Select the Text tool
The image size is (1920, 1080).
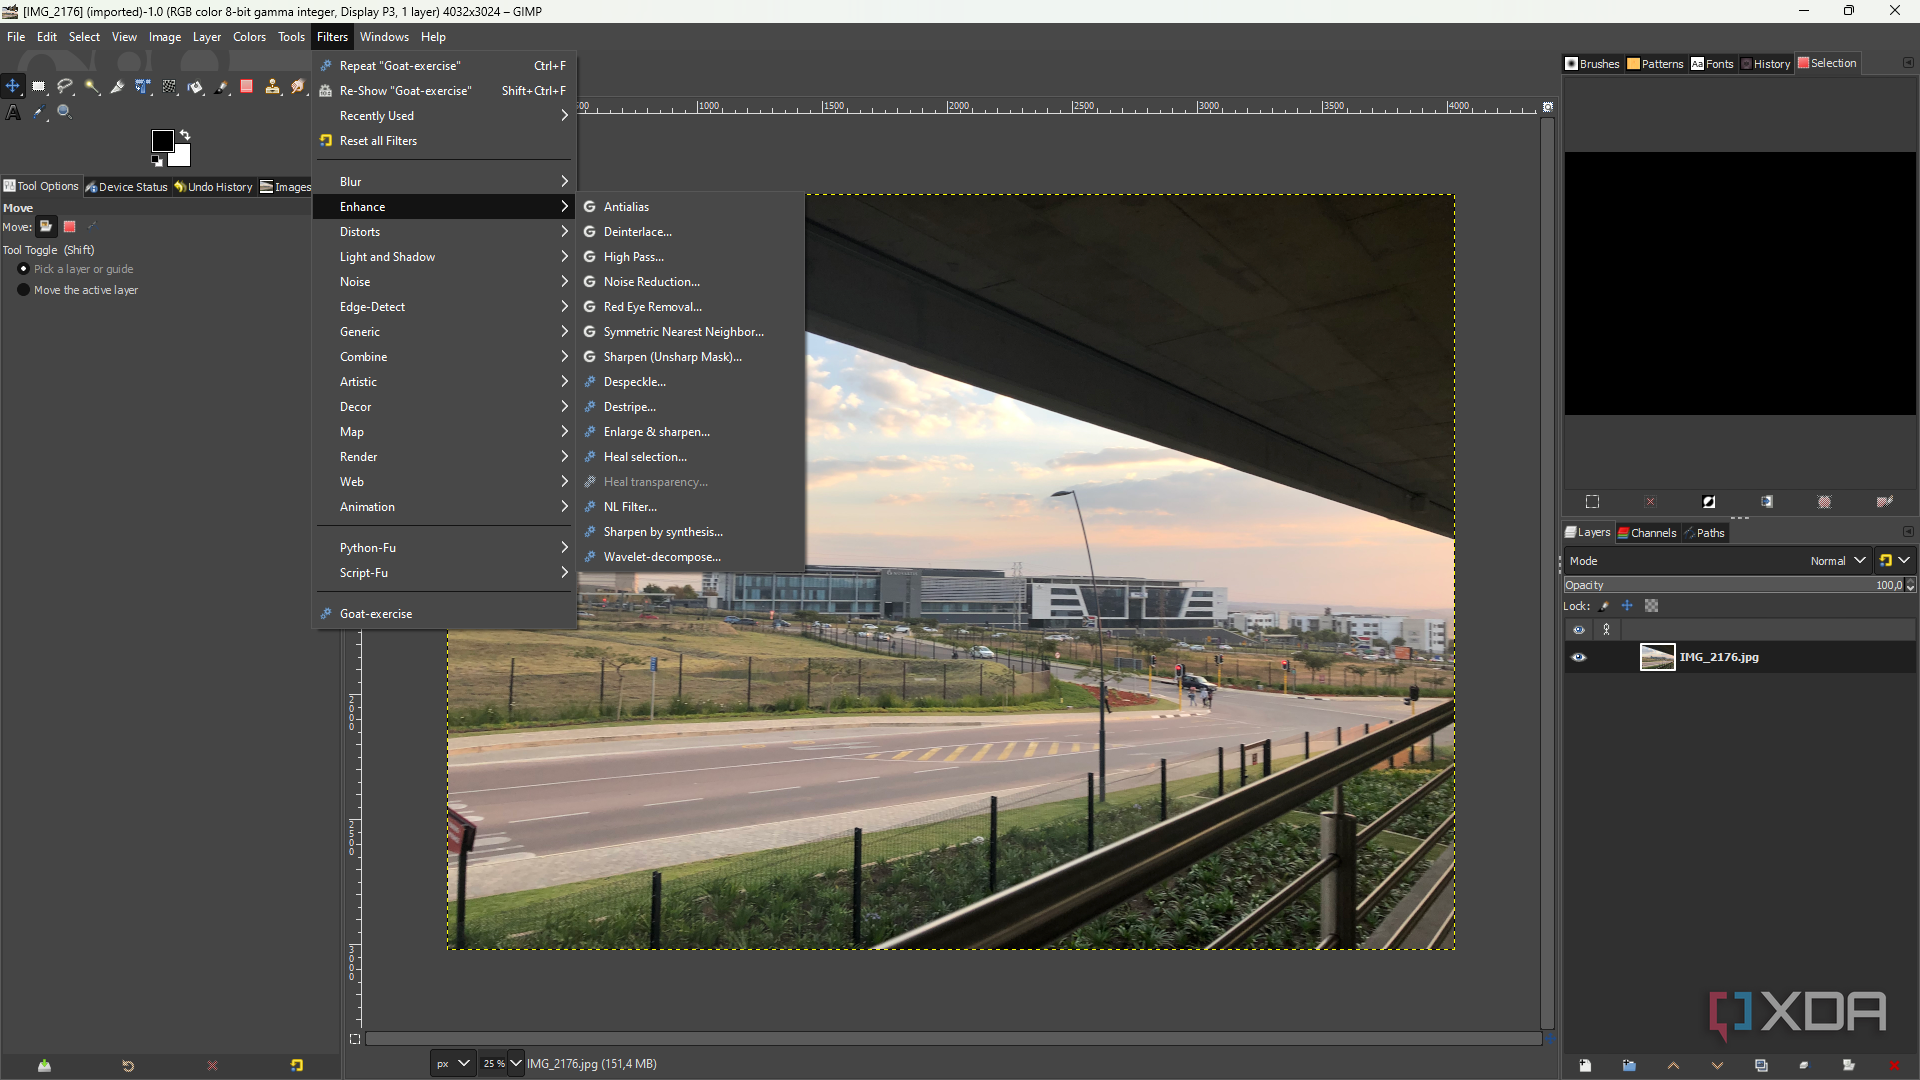(x=13, y=112)
